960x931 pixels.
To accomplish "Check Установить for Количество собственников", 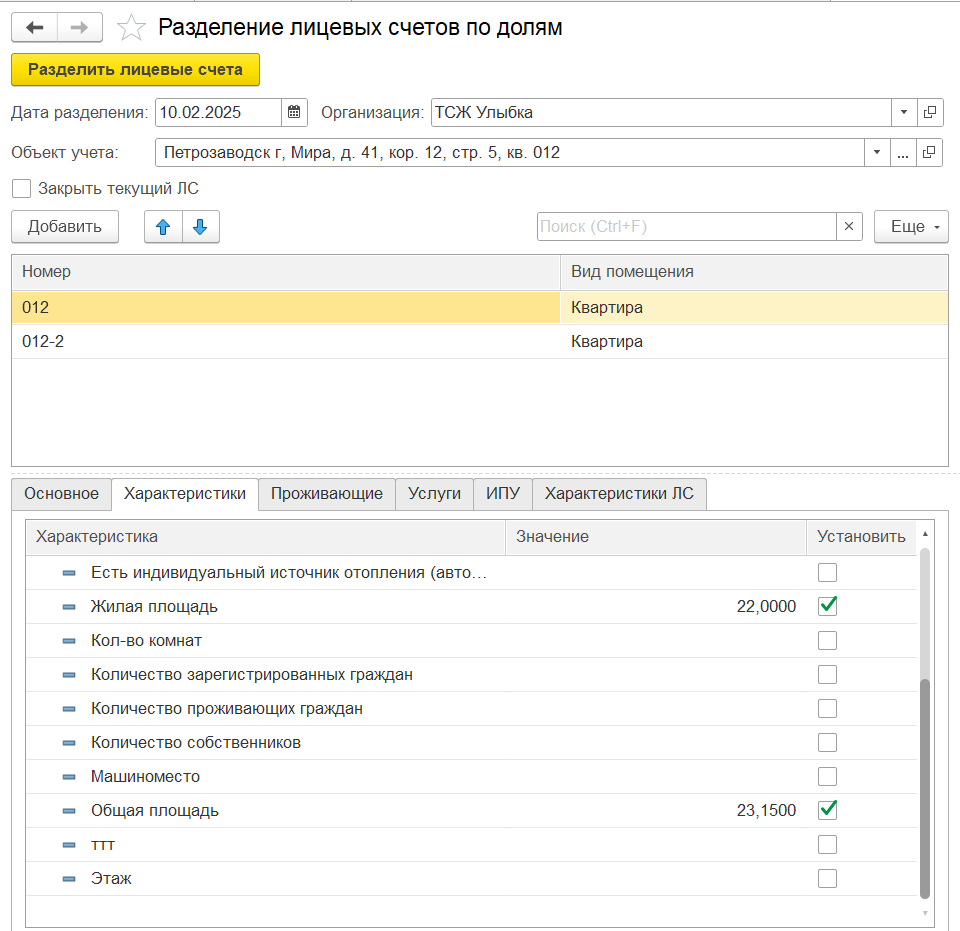I will click(827, 742).
